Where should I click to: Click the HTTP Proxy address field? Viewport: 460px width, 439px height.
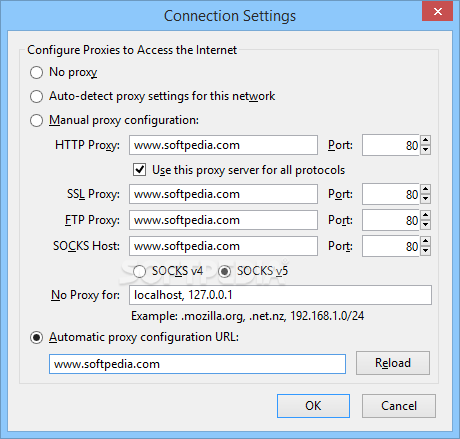pos(223,145)
